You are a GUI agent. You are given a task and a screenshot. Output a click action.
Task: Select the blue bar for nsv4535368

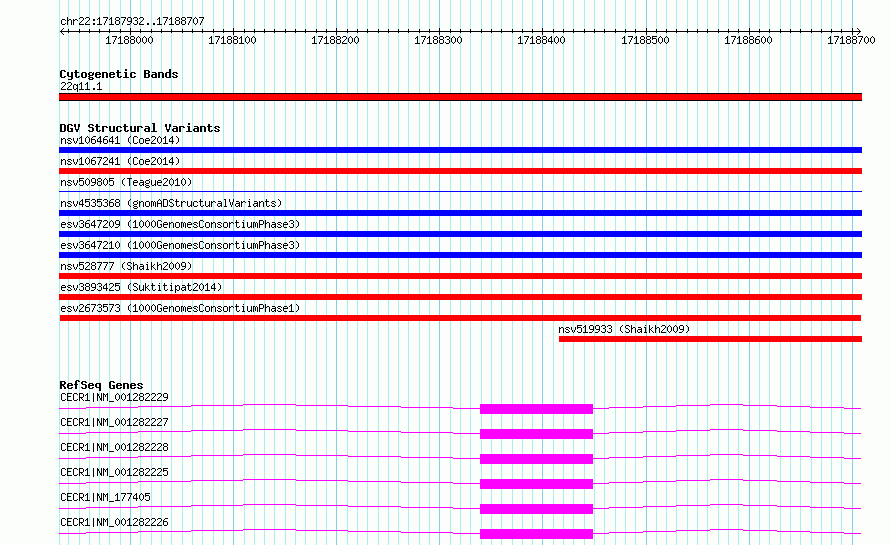(x=460, y=213)
